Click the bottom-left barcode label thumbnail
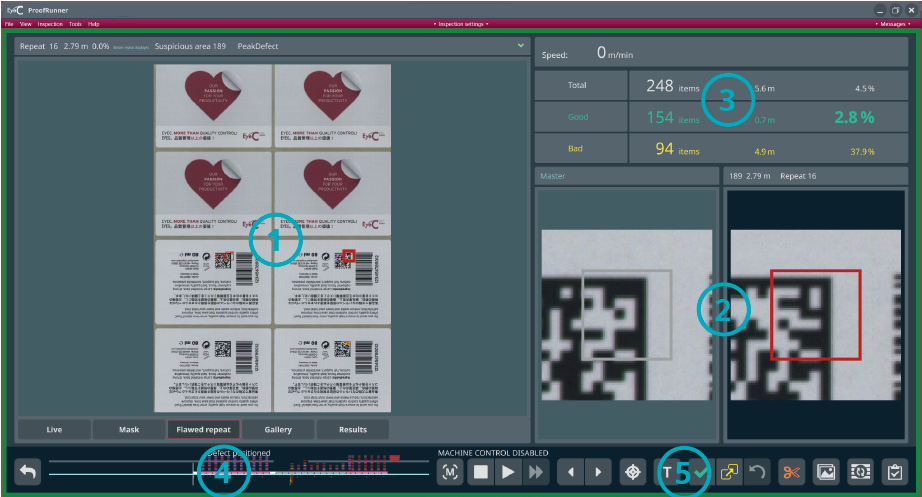Viewport: 922px width, 497px height. [x=213, y=370]
